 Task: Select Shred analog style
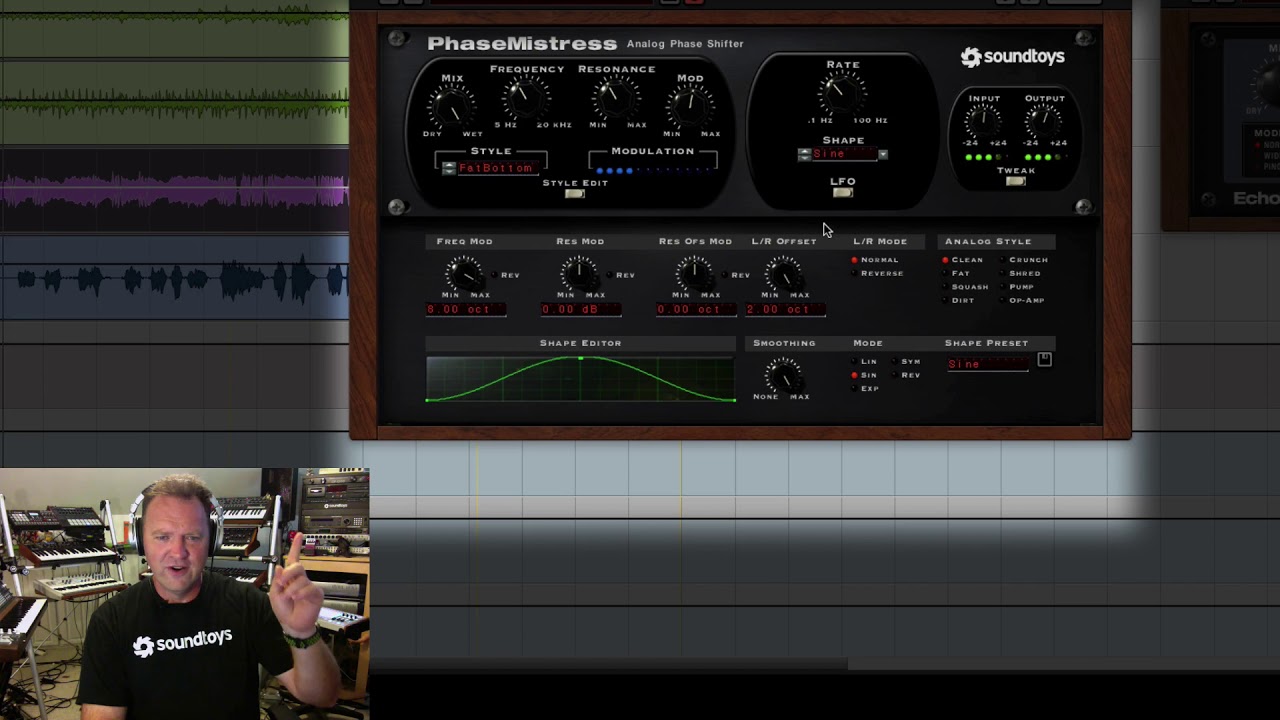pos(1020,273)
